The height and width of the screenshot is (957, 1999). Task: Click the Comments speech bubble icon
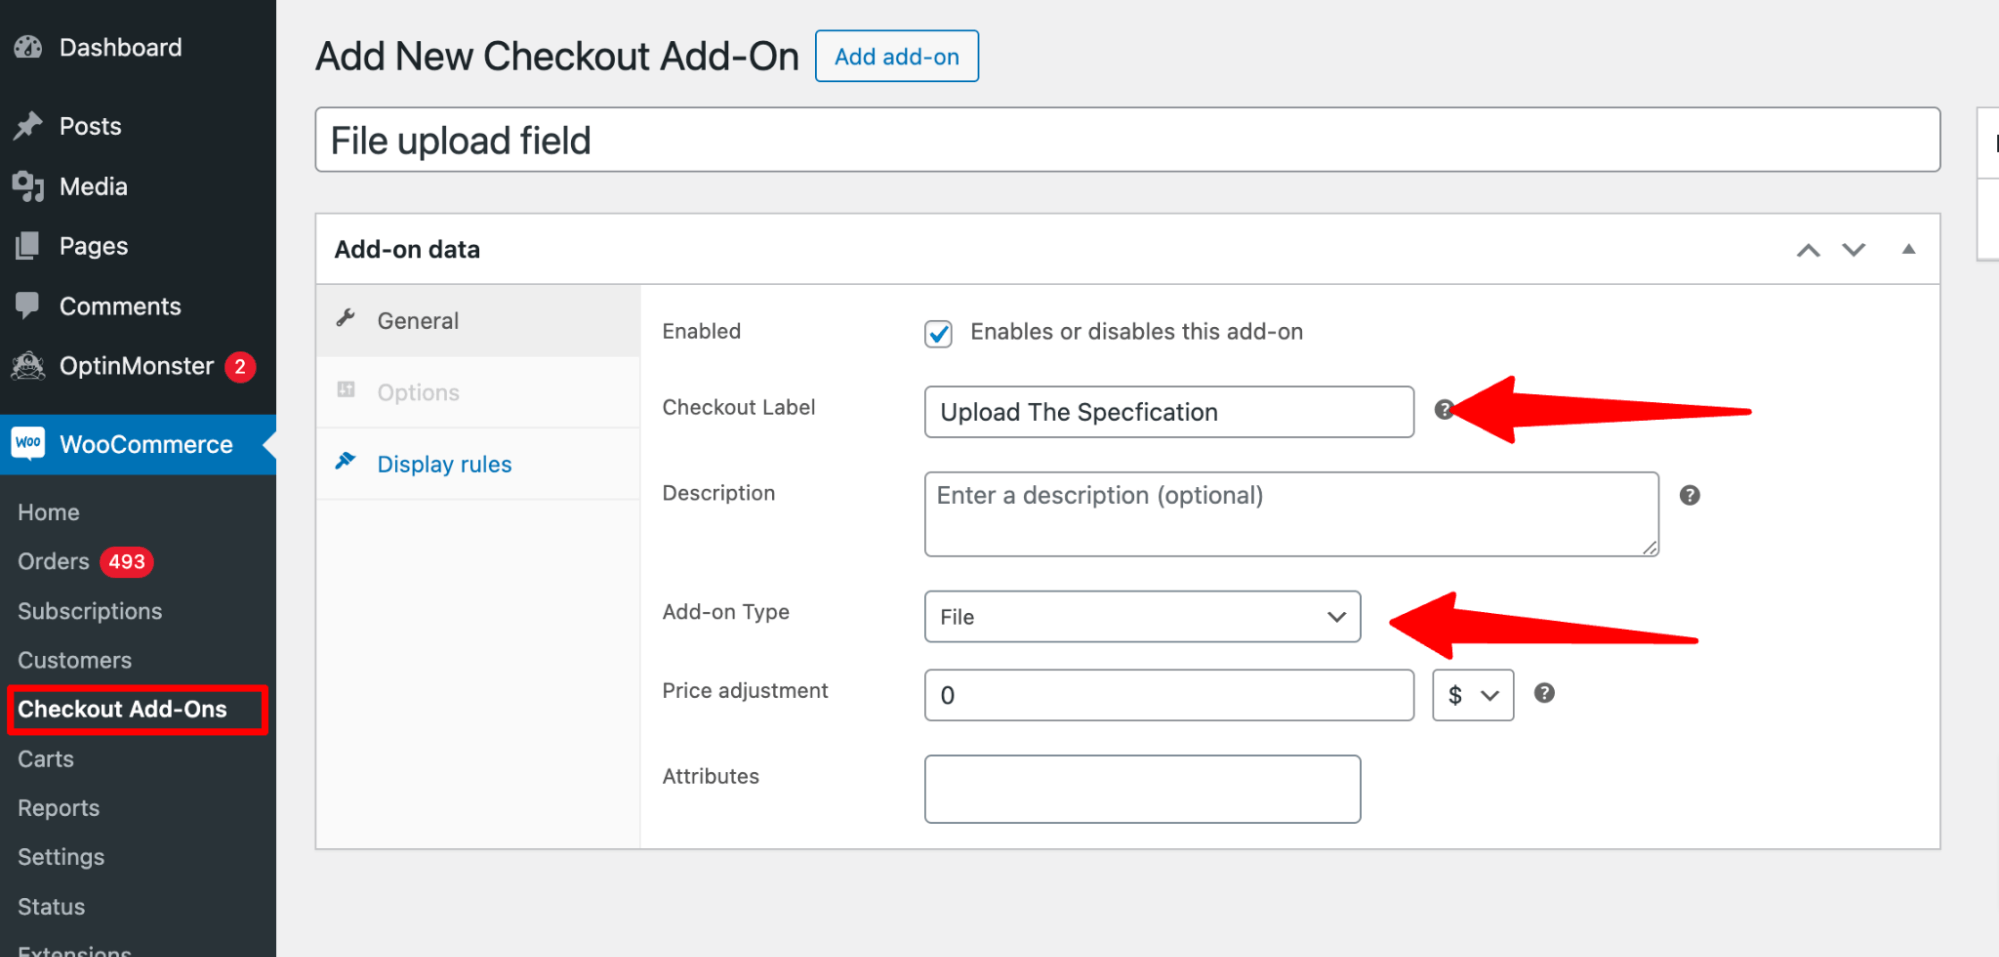(28, 306)
